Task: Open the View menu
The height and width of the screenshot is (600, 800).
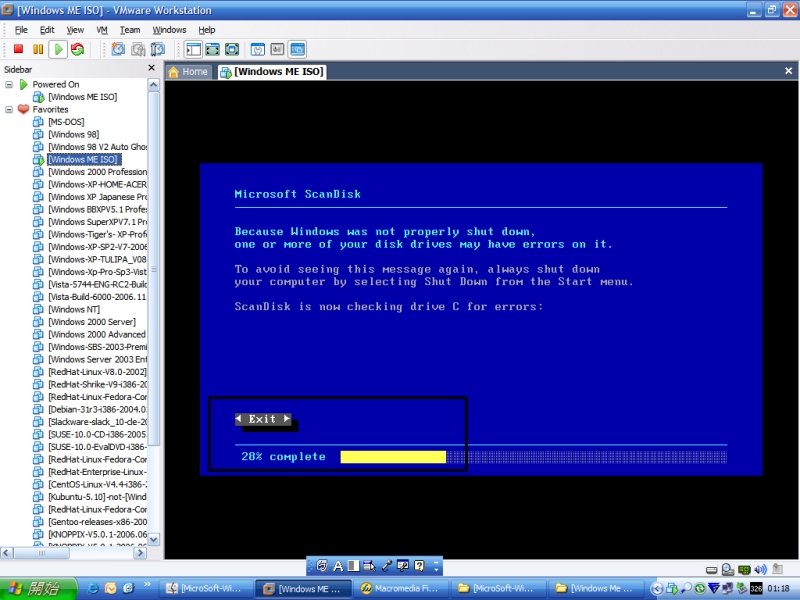Action: click(75, 30)
